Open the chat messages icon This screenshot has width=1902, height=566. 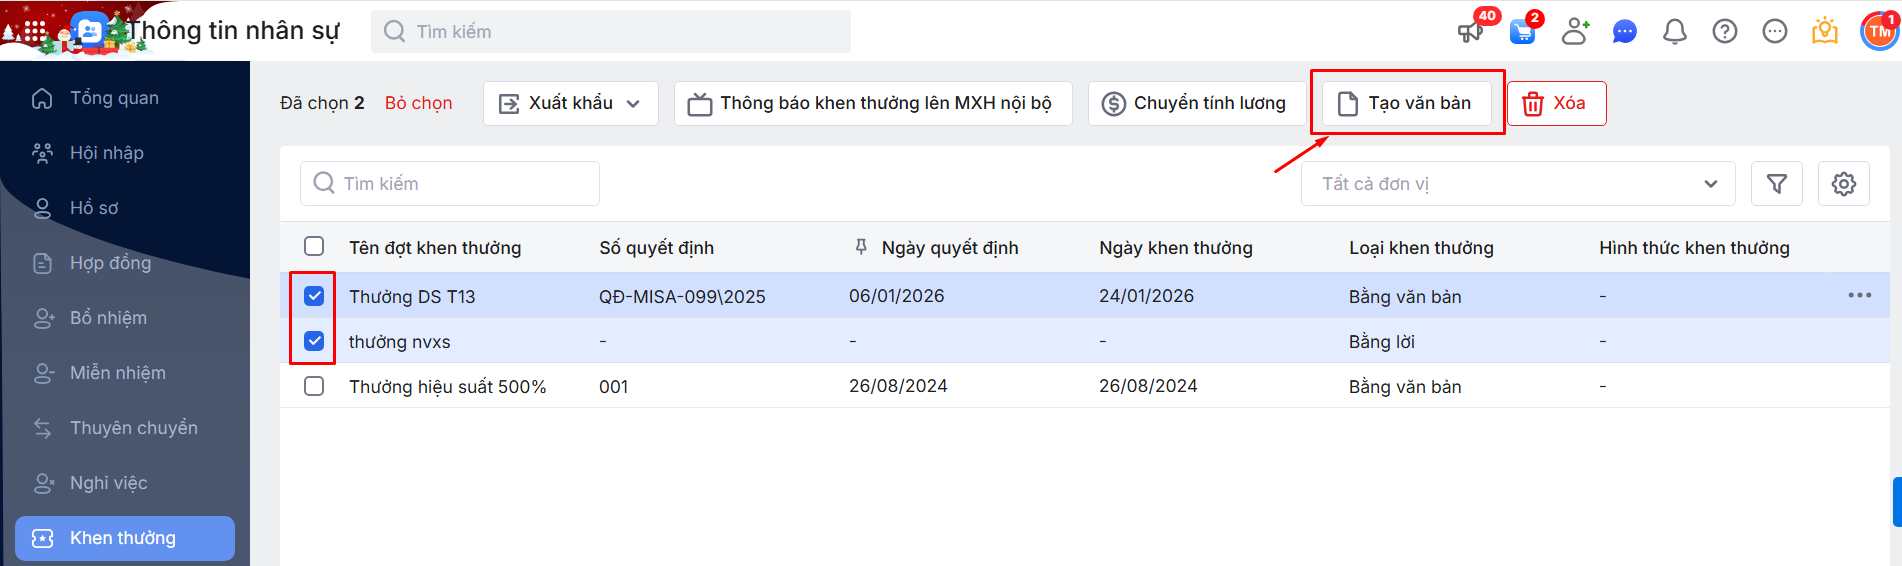(1625, 32)
